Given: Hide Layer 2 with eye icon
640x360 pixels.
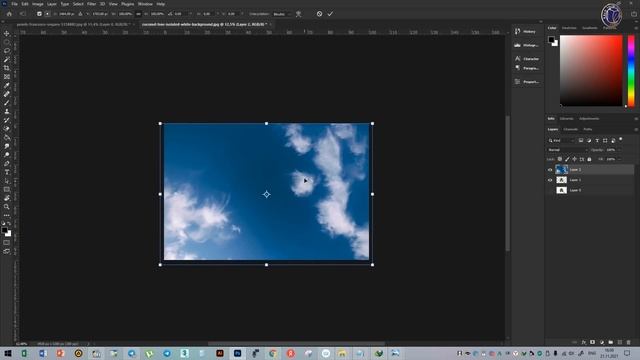Looking at the screenshot, I should point(550,170).
